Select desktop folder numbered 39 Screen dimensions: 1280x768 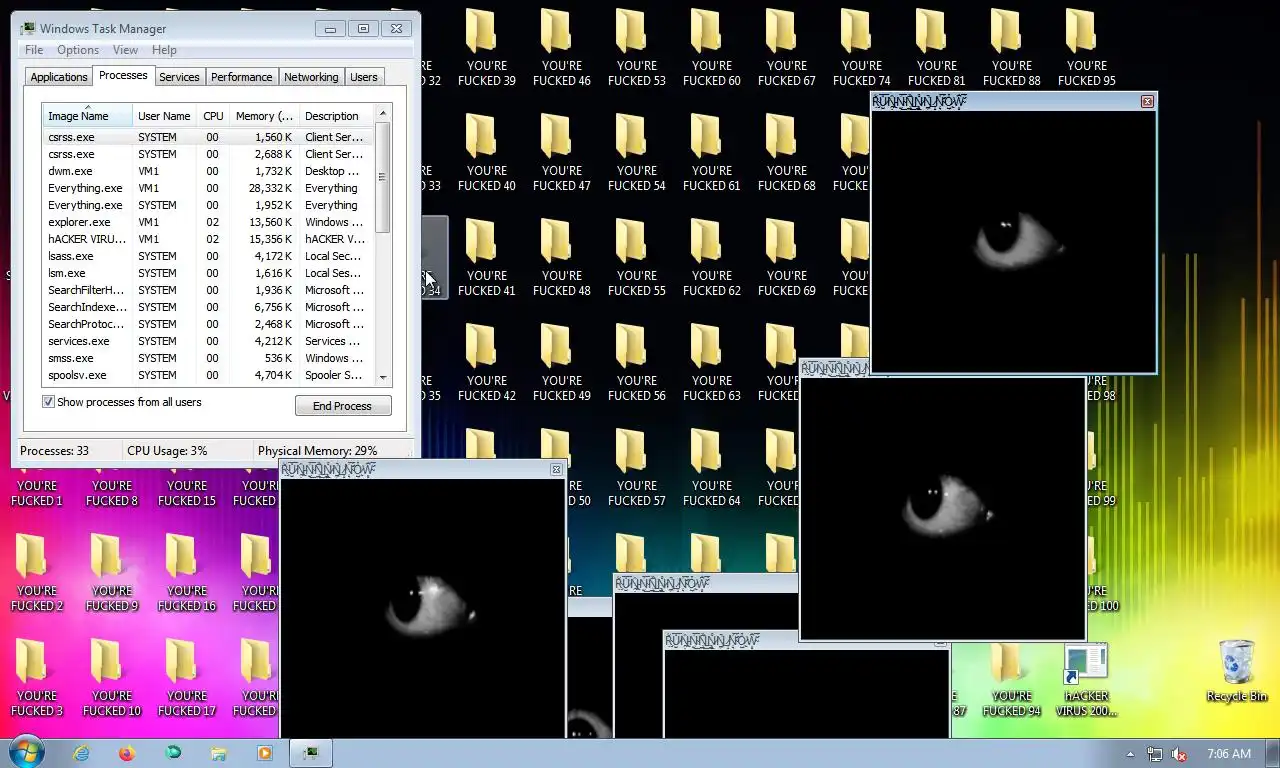[486, 47]
